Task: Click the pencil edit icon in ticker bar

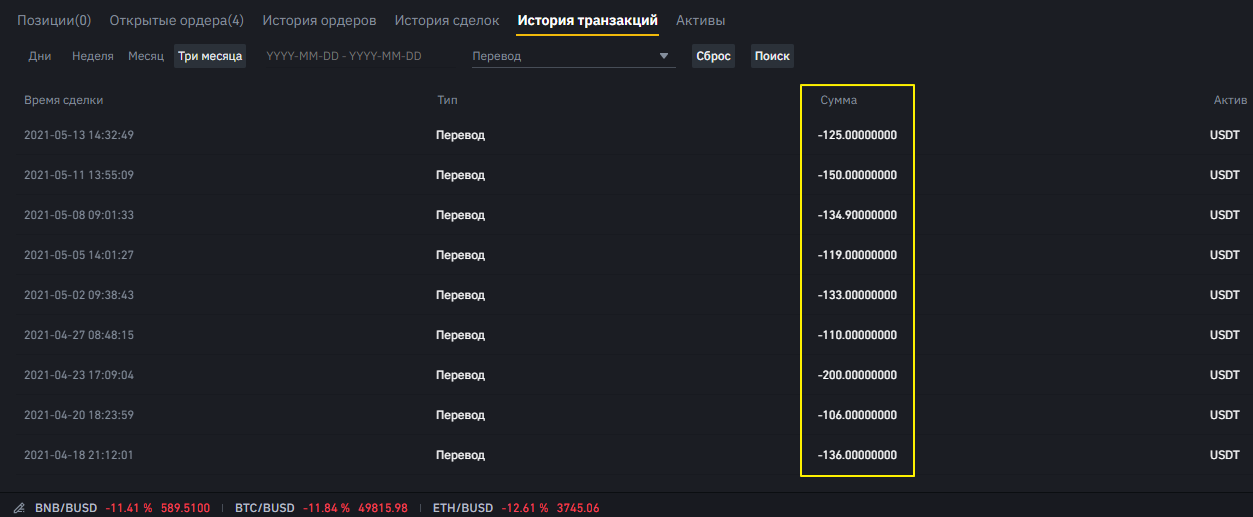Action: point(19,508)
